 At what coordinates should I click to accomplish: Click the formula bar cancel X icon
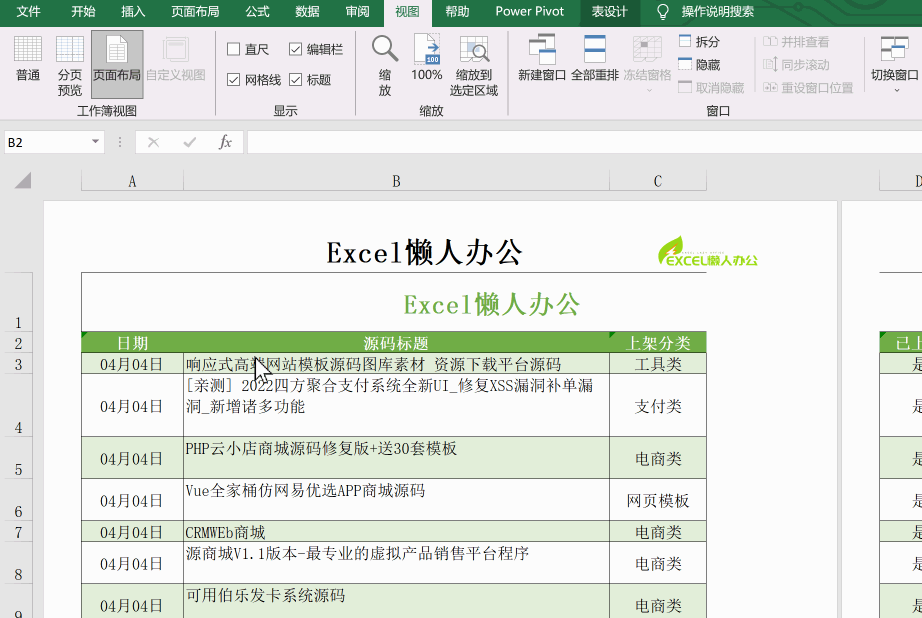coord(153,142)
